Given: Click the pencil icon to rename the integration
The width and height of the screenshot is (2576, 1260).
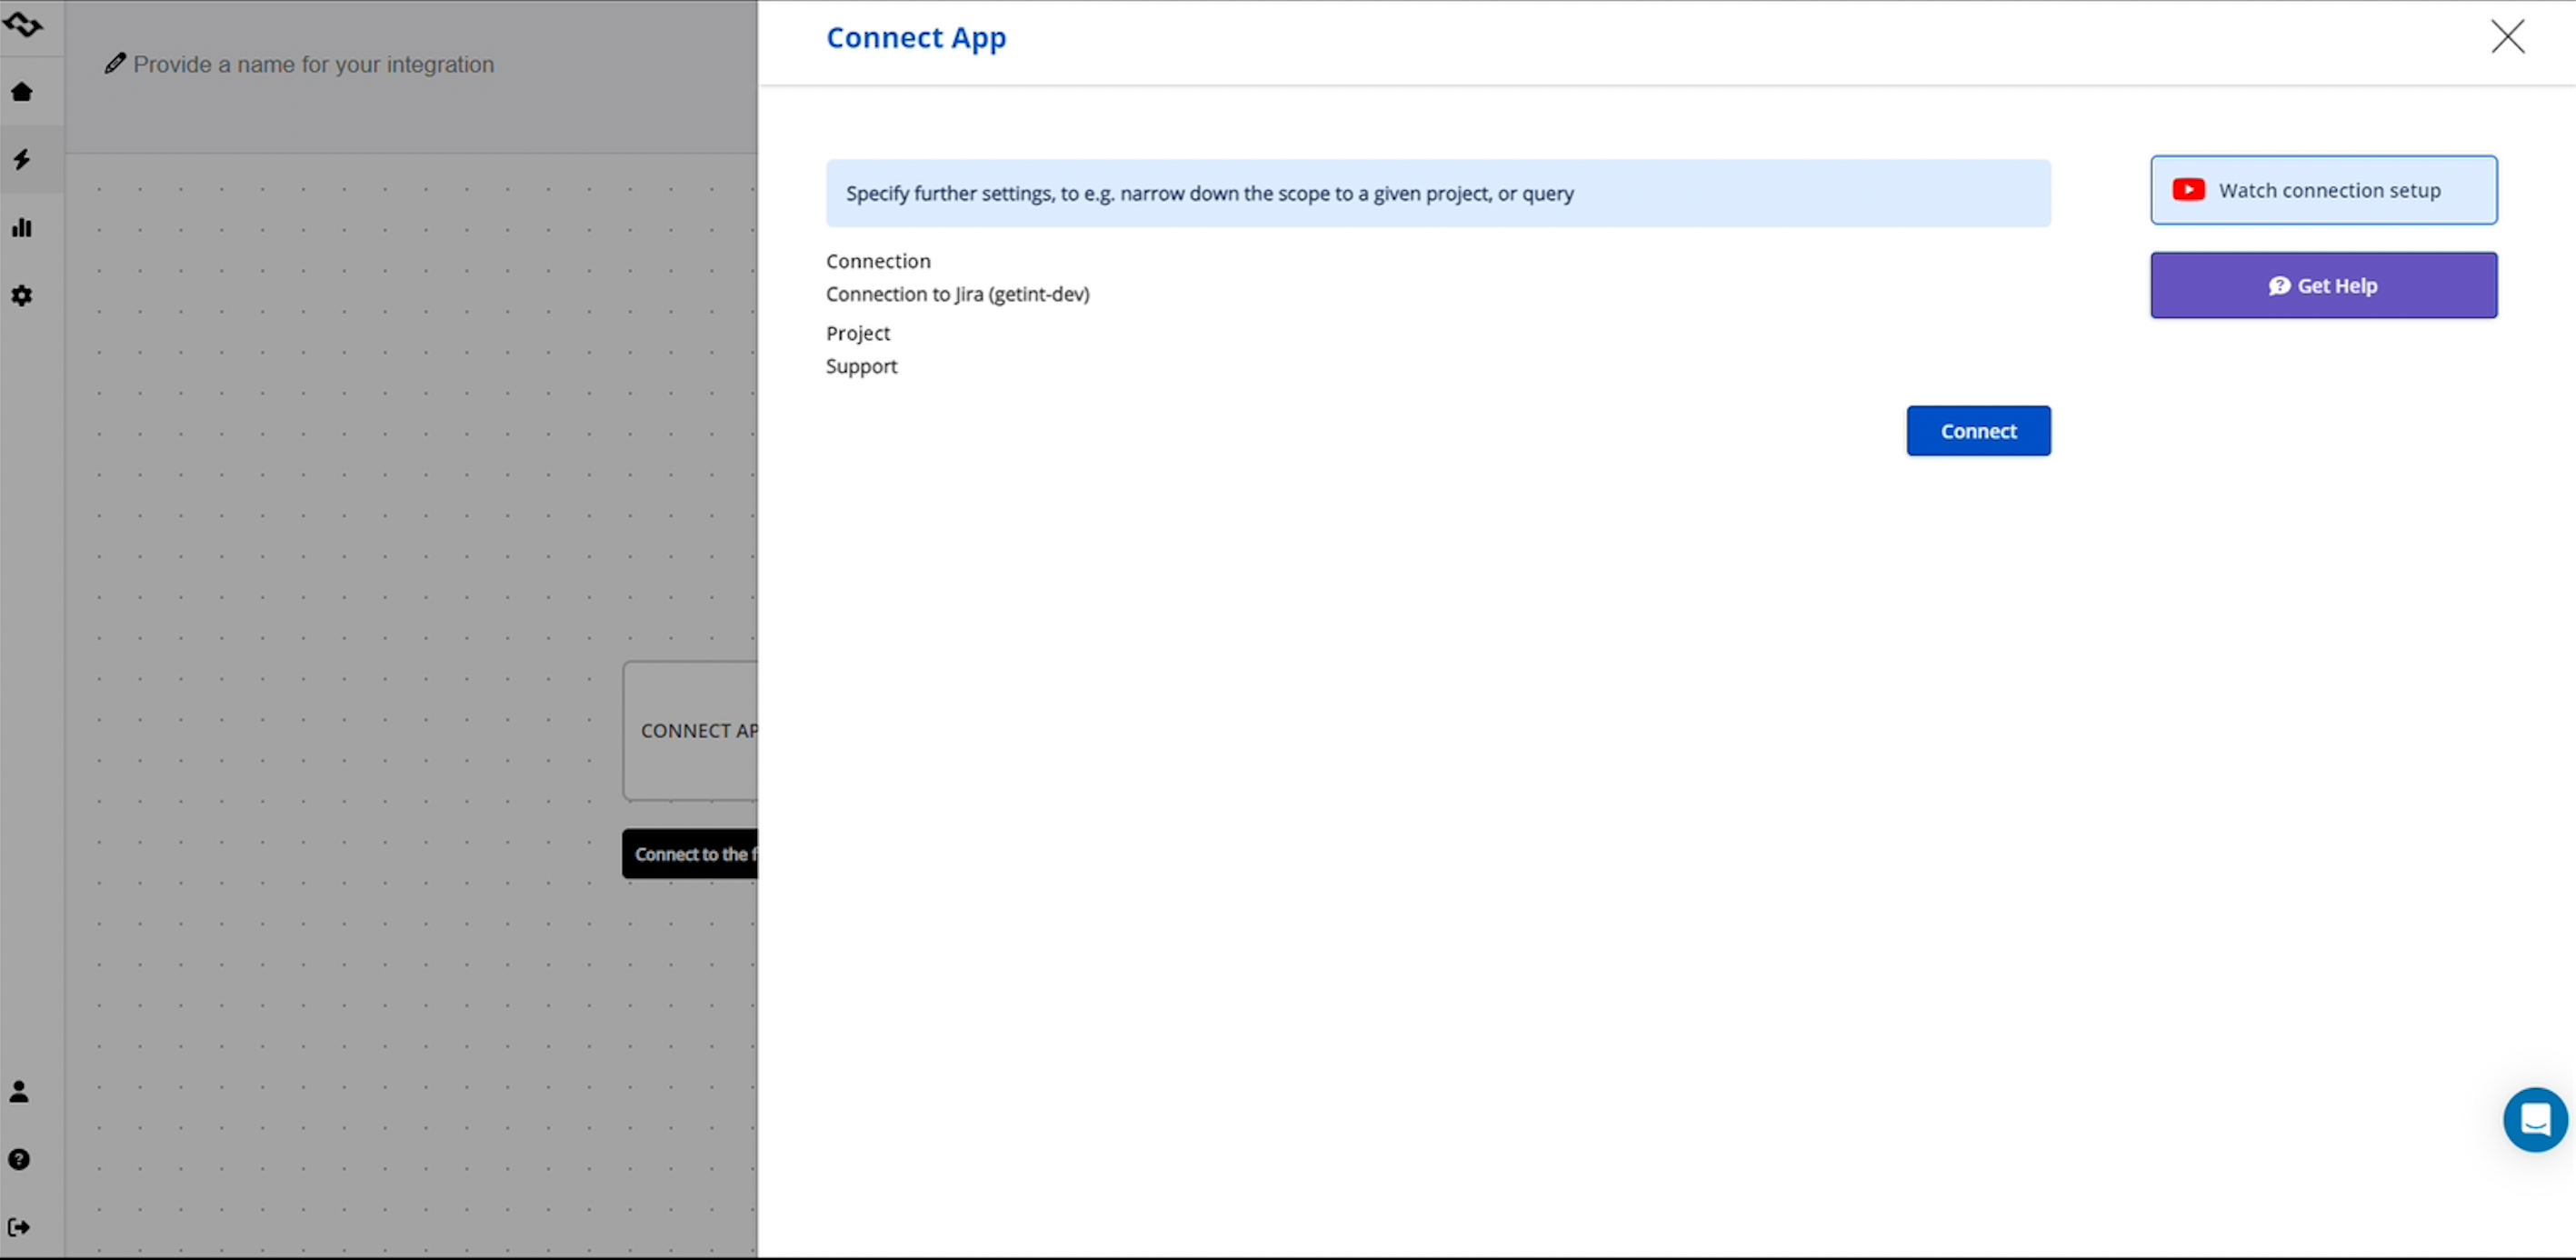Looking at the screenshot, I should click(x=115, y=64).
